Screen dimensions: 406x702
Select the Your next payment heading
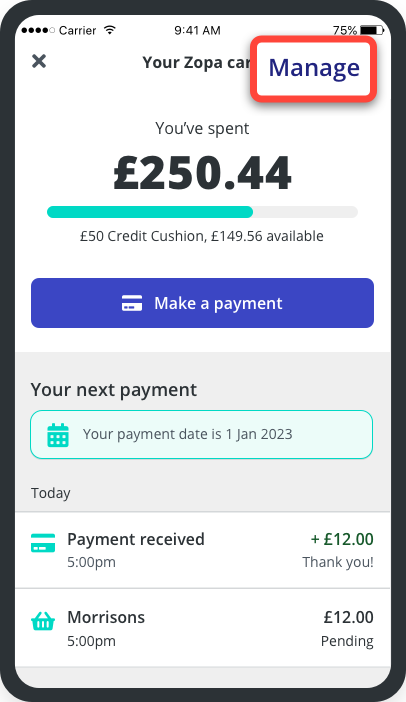point(114,390)
